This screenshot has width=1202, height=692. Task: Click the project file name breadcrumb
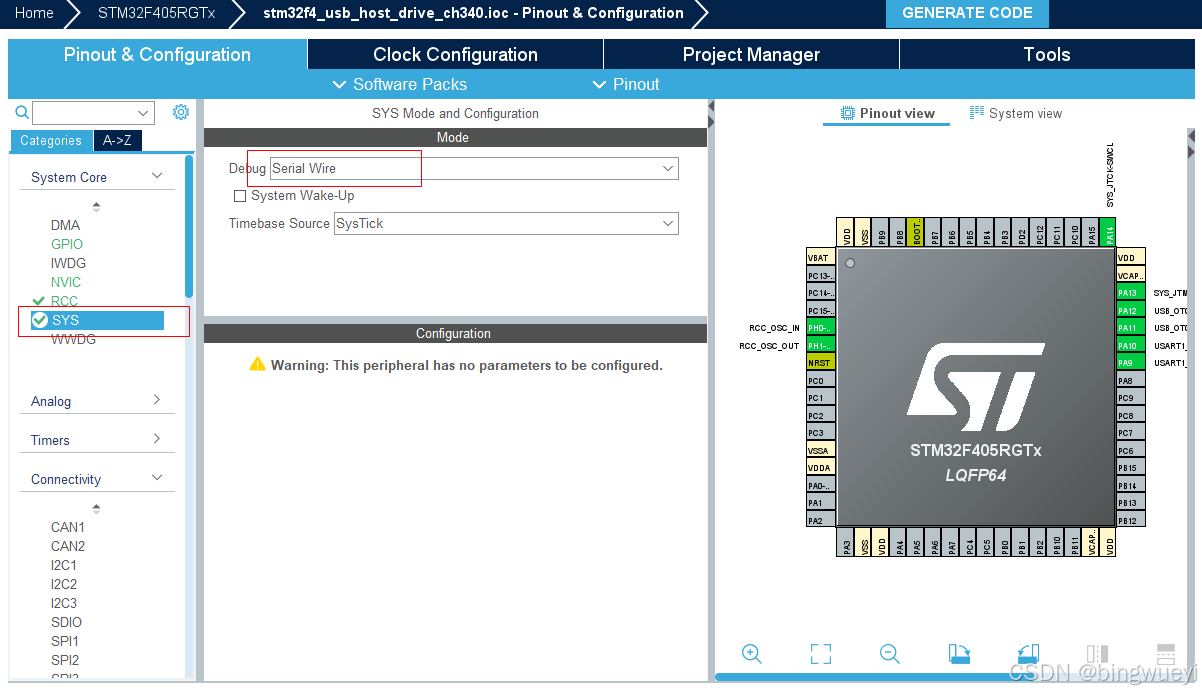[x=473, y=13]
